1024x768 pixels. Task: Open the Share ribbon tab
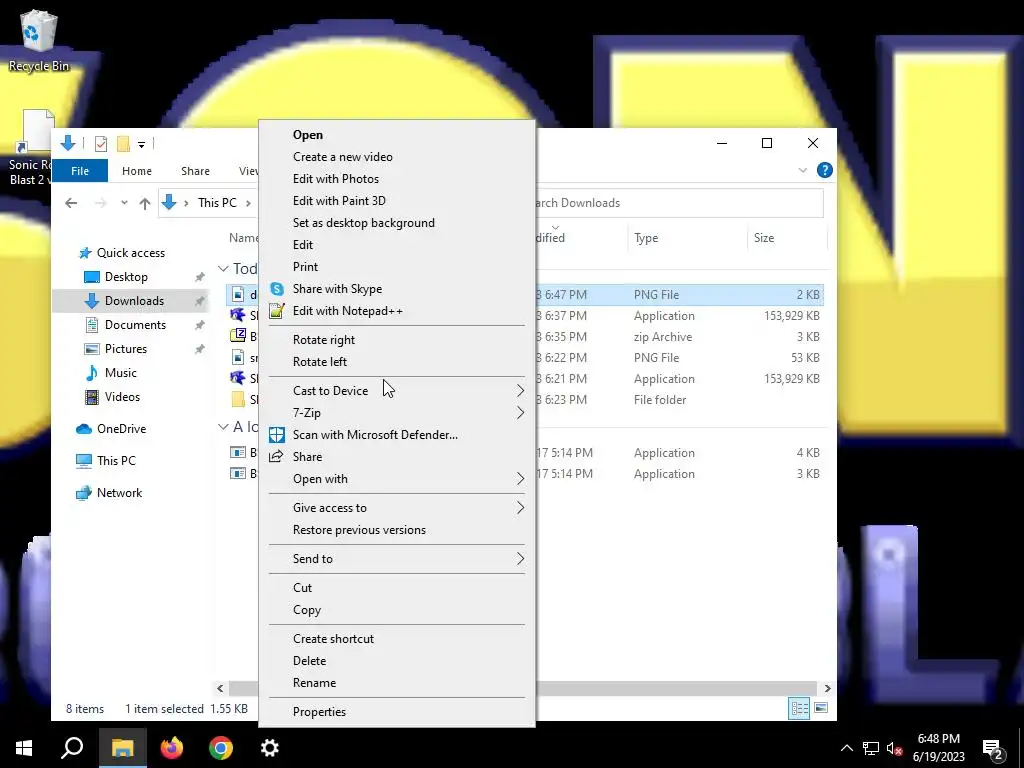(195, 171)
